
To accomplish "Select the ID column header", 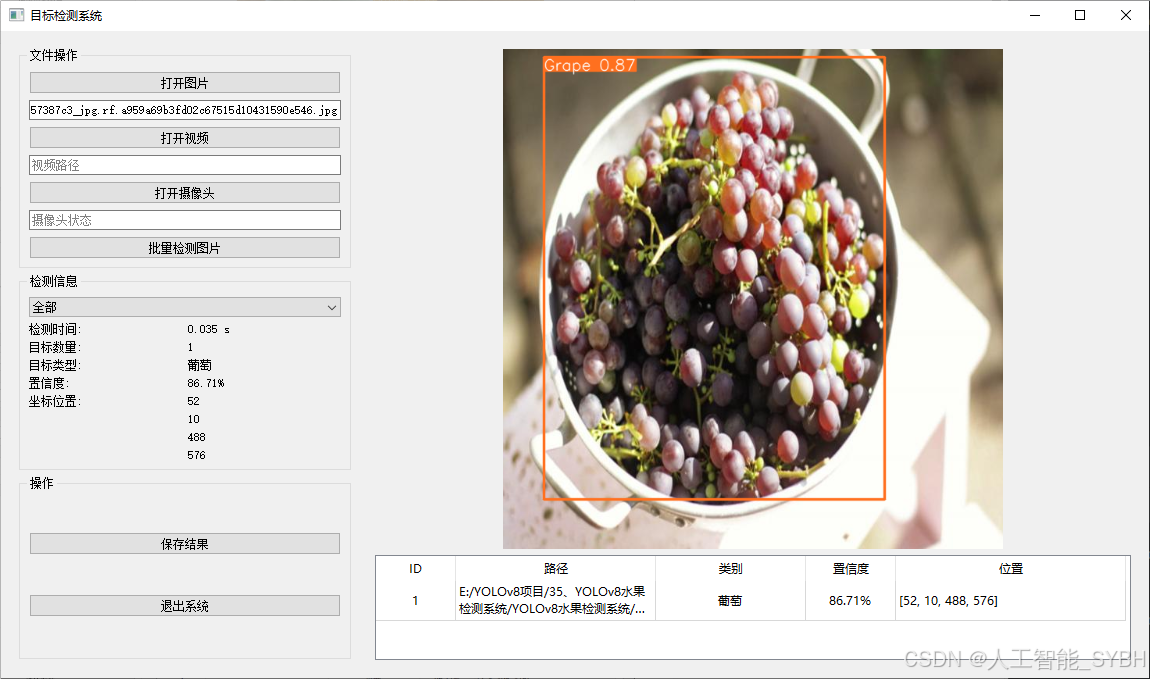I will point(415,568).
